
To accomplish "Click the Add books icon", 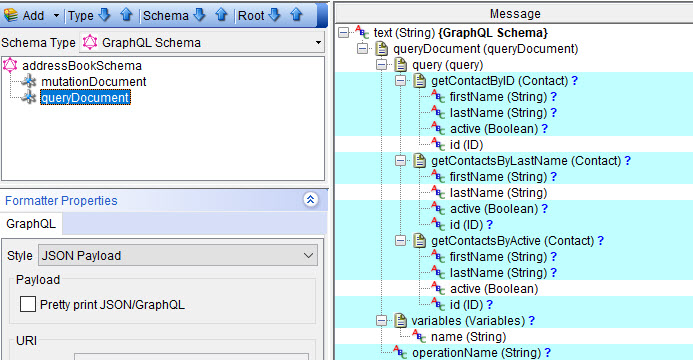I will (10, 15).
